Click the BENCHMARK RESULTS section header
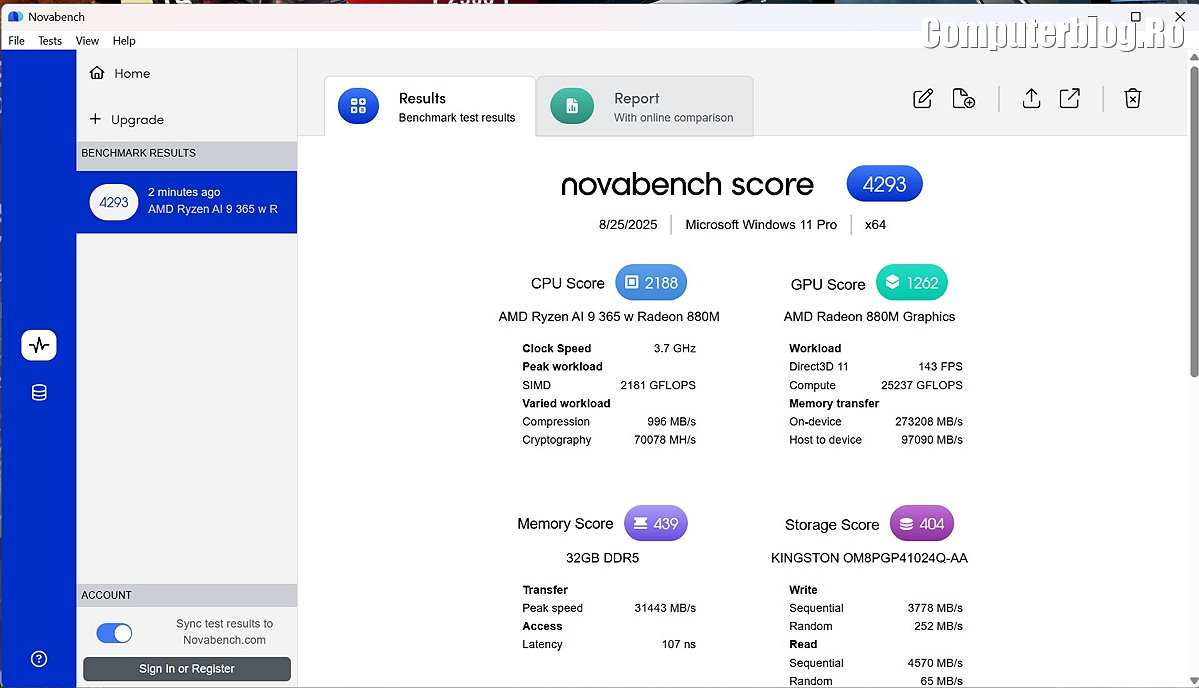Viewport: 1199px width, 688px height. [187, 154]
